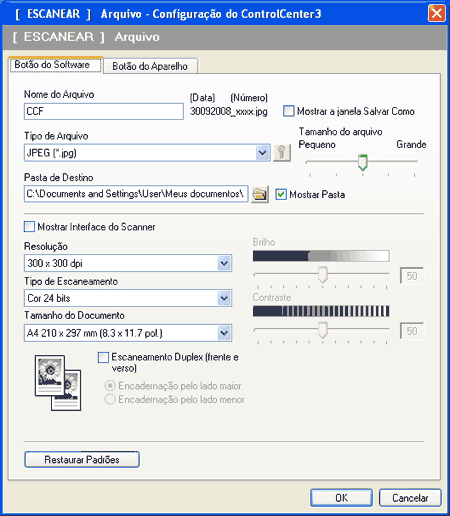Viewport: 450px width, 516px height.
Task: Switch to the Botão do Aparelho tab
Action: click(150, 66)
